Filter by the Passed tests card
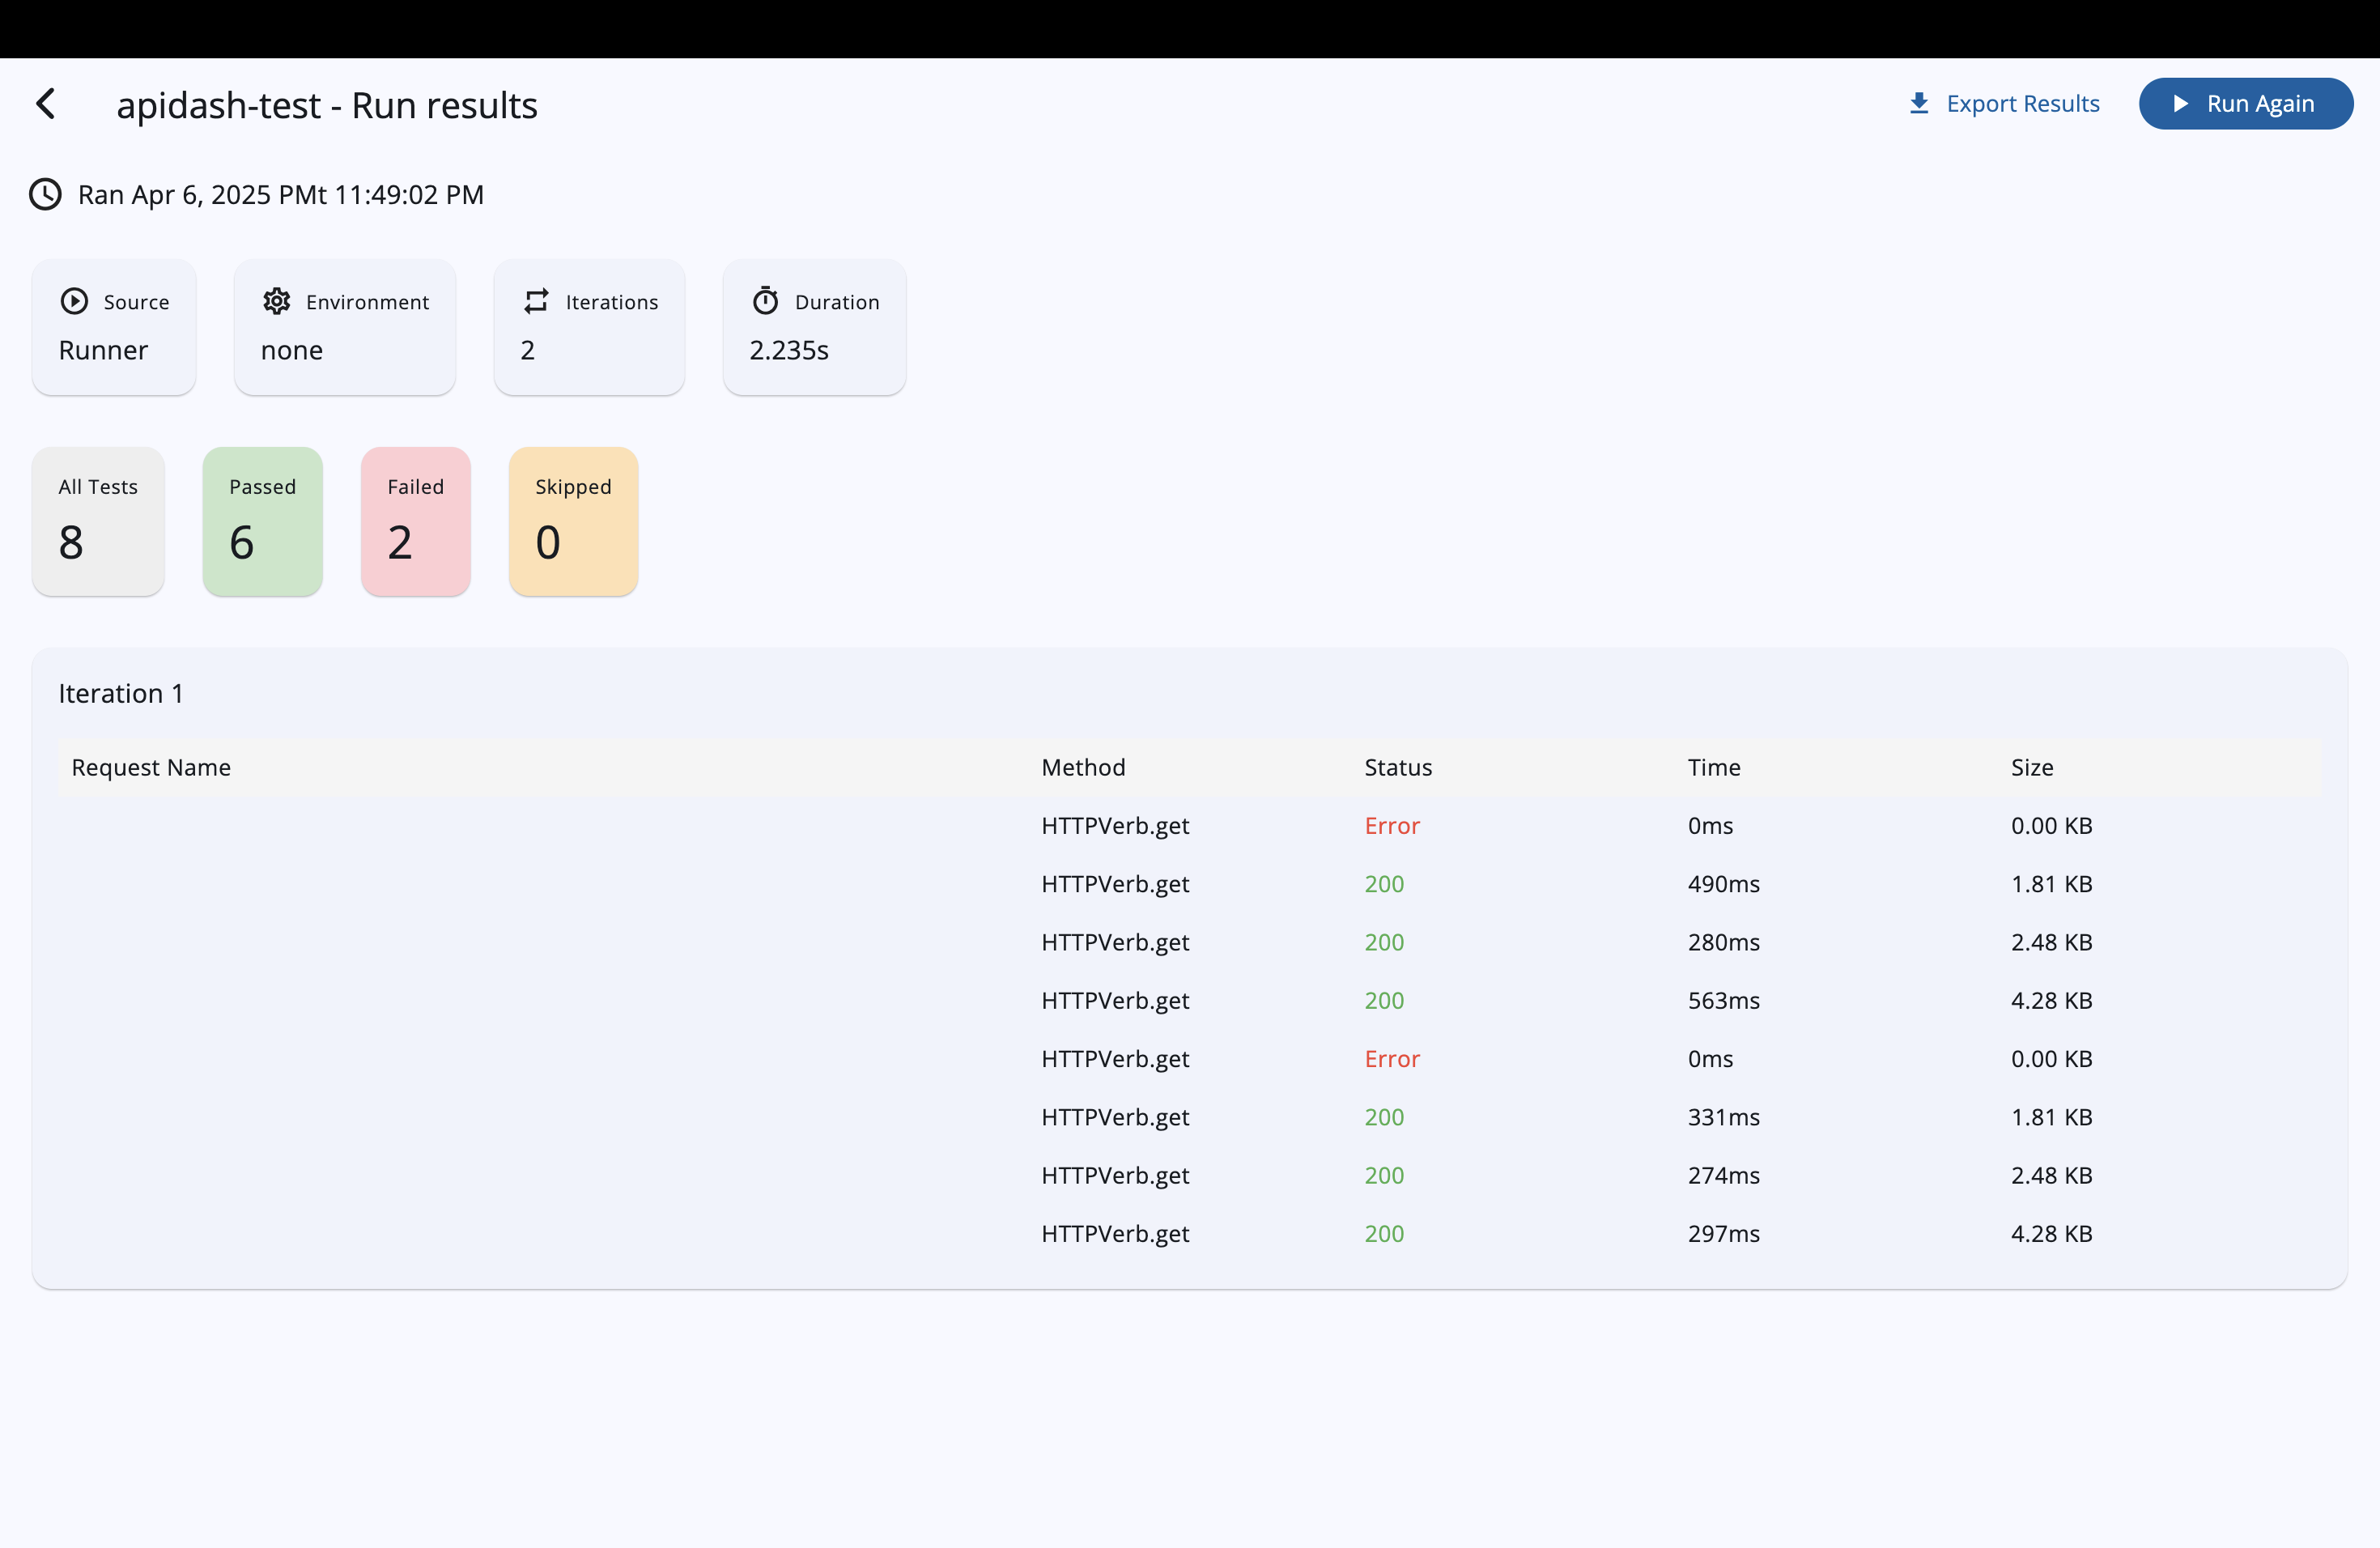Viewport: 2380px width, 1548px height. click(x=262, y=521)
